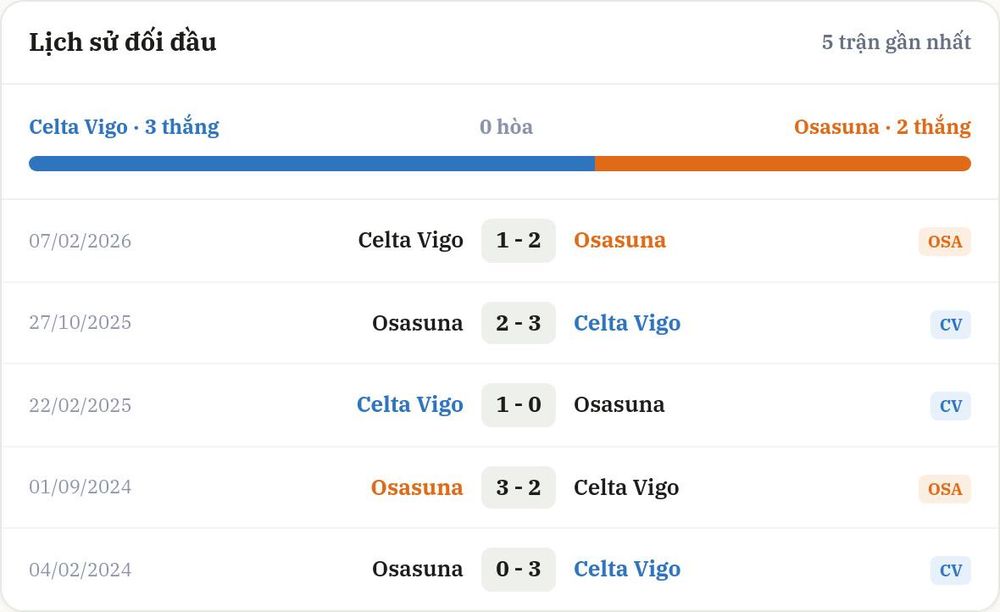The image size is (1000, 612).
Task: Click the blue Celta Vigo portion of win bar
Action: click(x=312, y=164)
